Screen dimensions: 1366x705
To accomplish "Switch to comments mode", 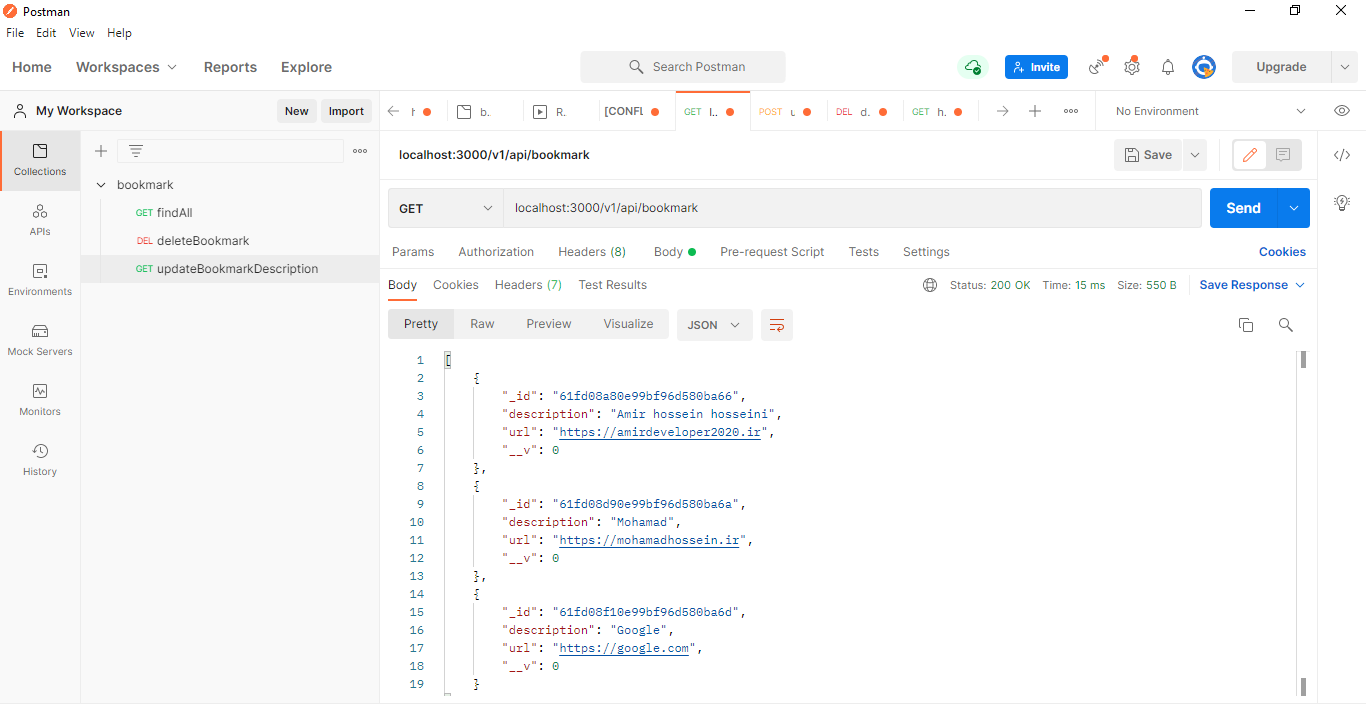I will click(1284, 155).
